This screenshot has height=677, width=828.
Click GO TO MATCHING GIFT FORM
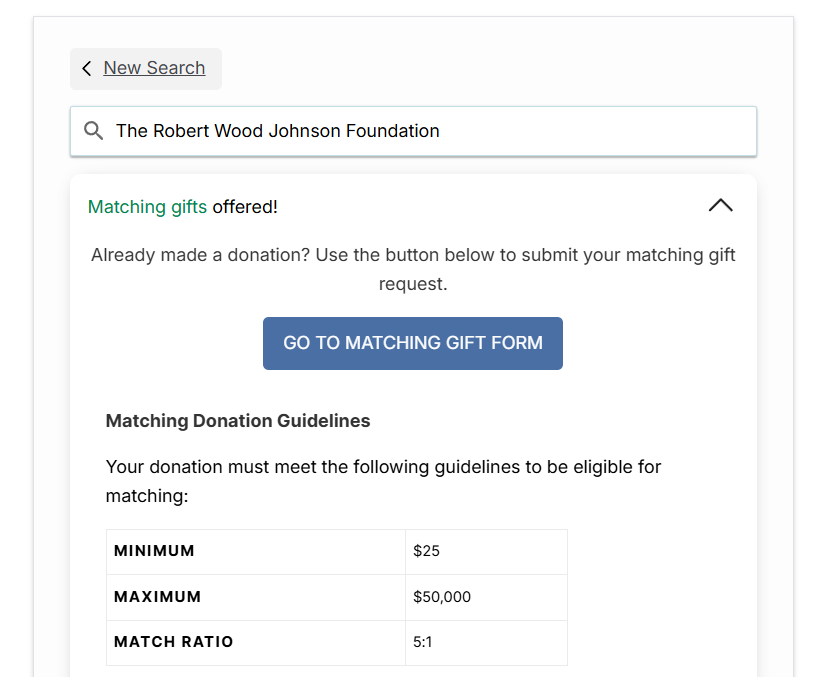(412, 343)
